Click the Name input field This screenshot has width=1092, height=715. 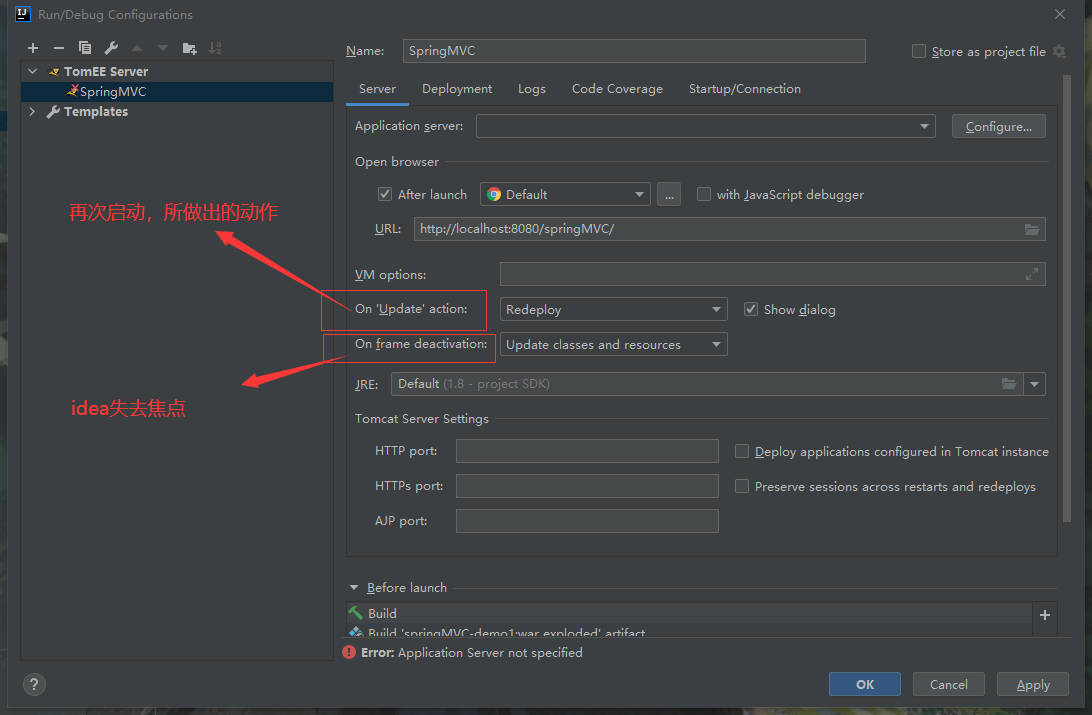point(634,51)
